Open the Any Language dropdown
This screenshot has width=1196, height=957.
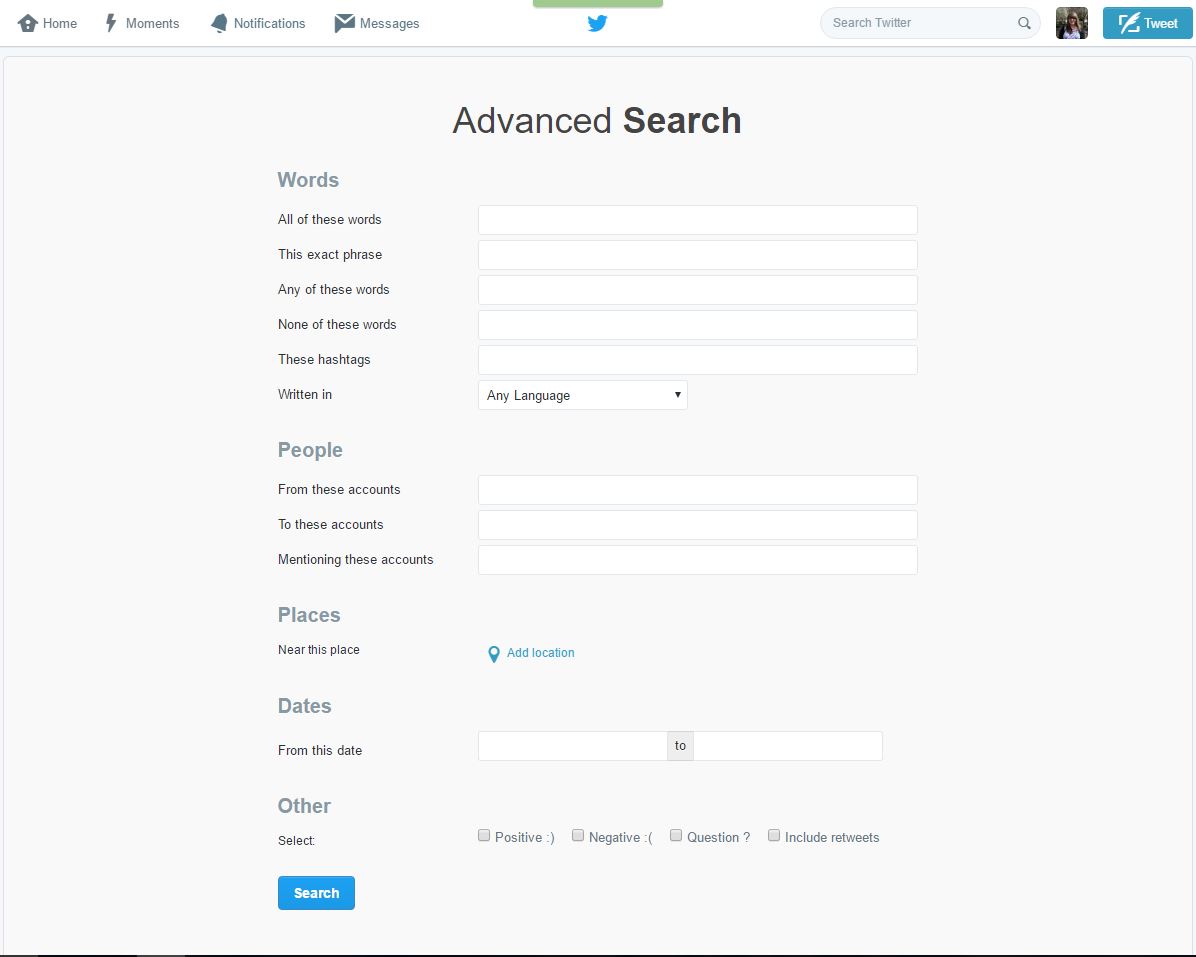click(582, 395)
